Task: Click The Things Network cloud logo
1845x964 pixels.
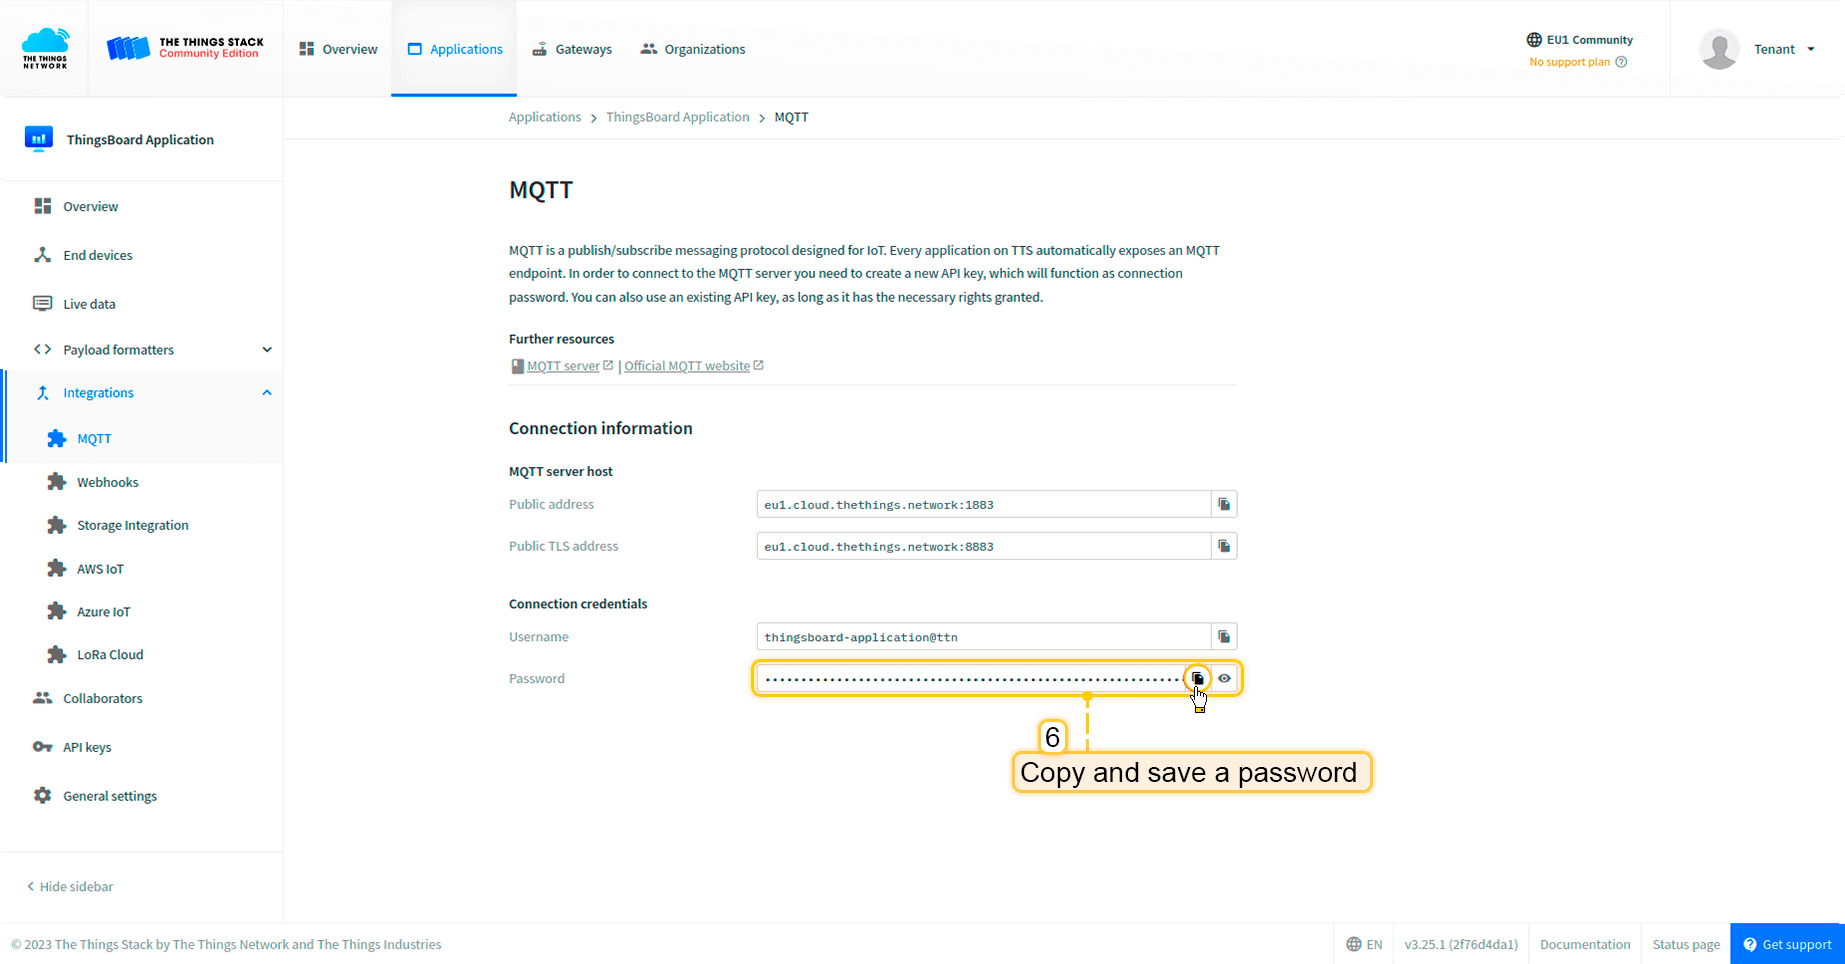Action: [x=45, y=48]
